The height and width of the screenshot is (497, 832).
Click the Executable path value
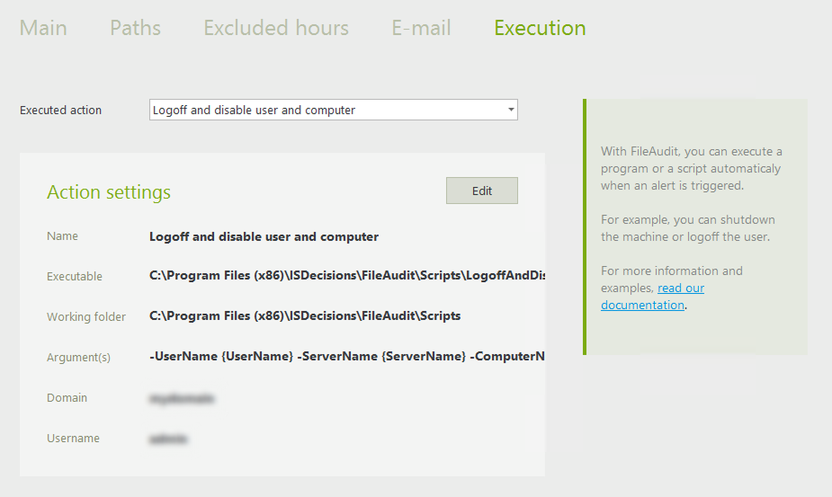point(347,275)
